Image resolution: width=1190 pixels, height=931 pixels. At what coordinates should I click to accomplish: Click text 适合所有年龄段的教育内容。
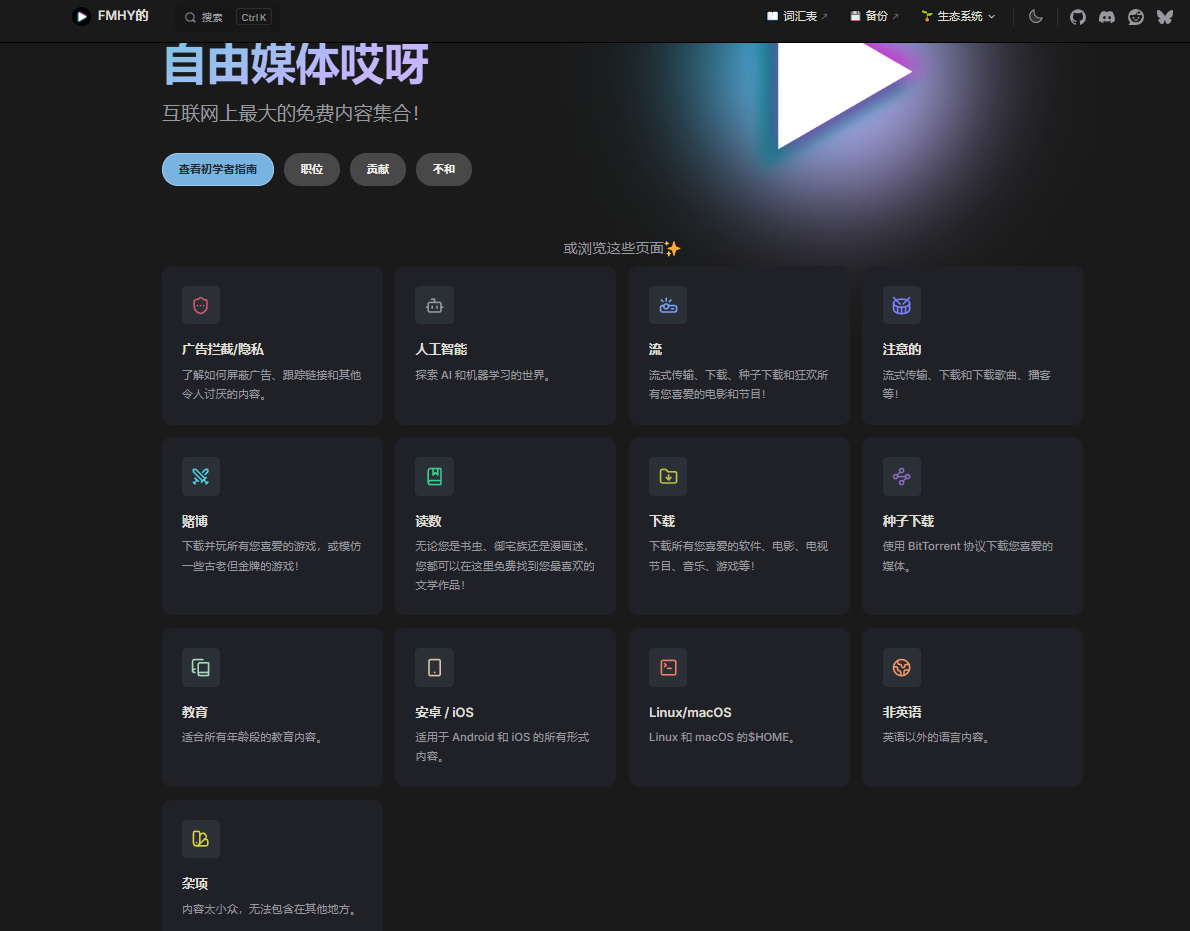(x=255, y=738)
